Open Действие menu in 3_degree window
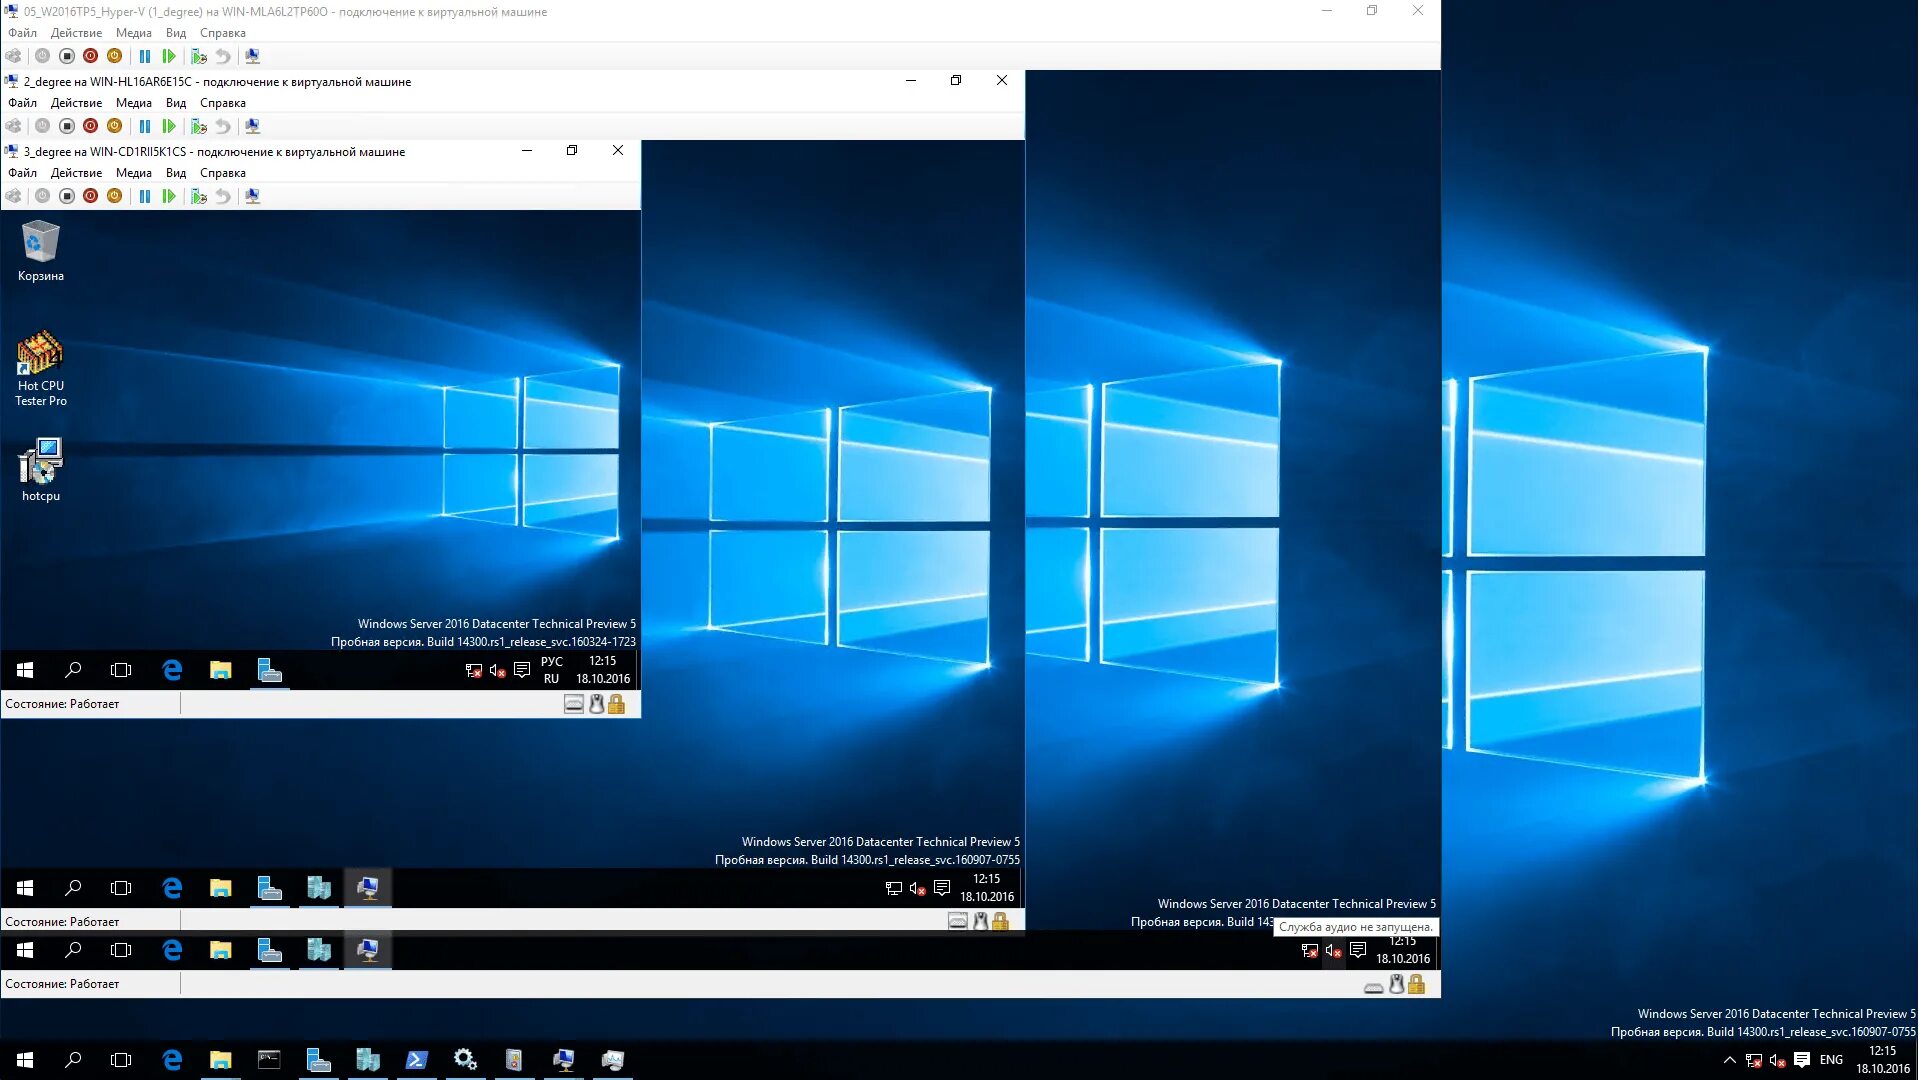 click(x=76, y=173)
